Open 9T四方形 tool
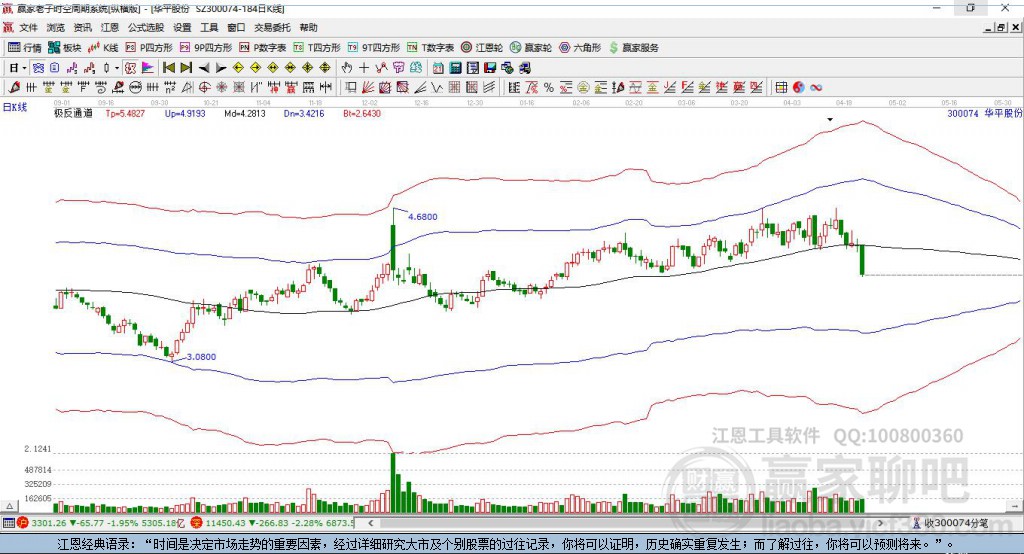 click(x=374, y=48)
